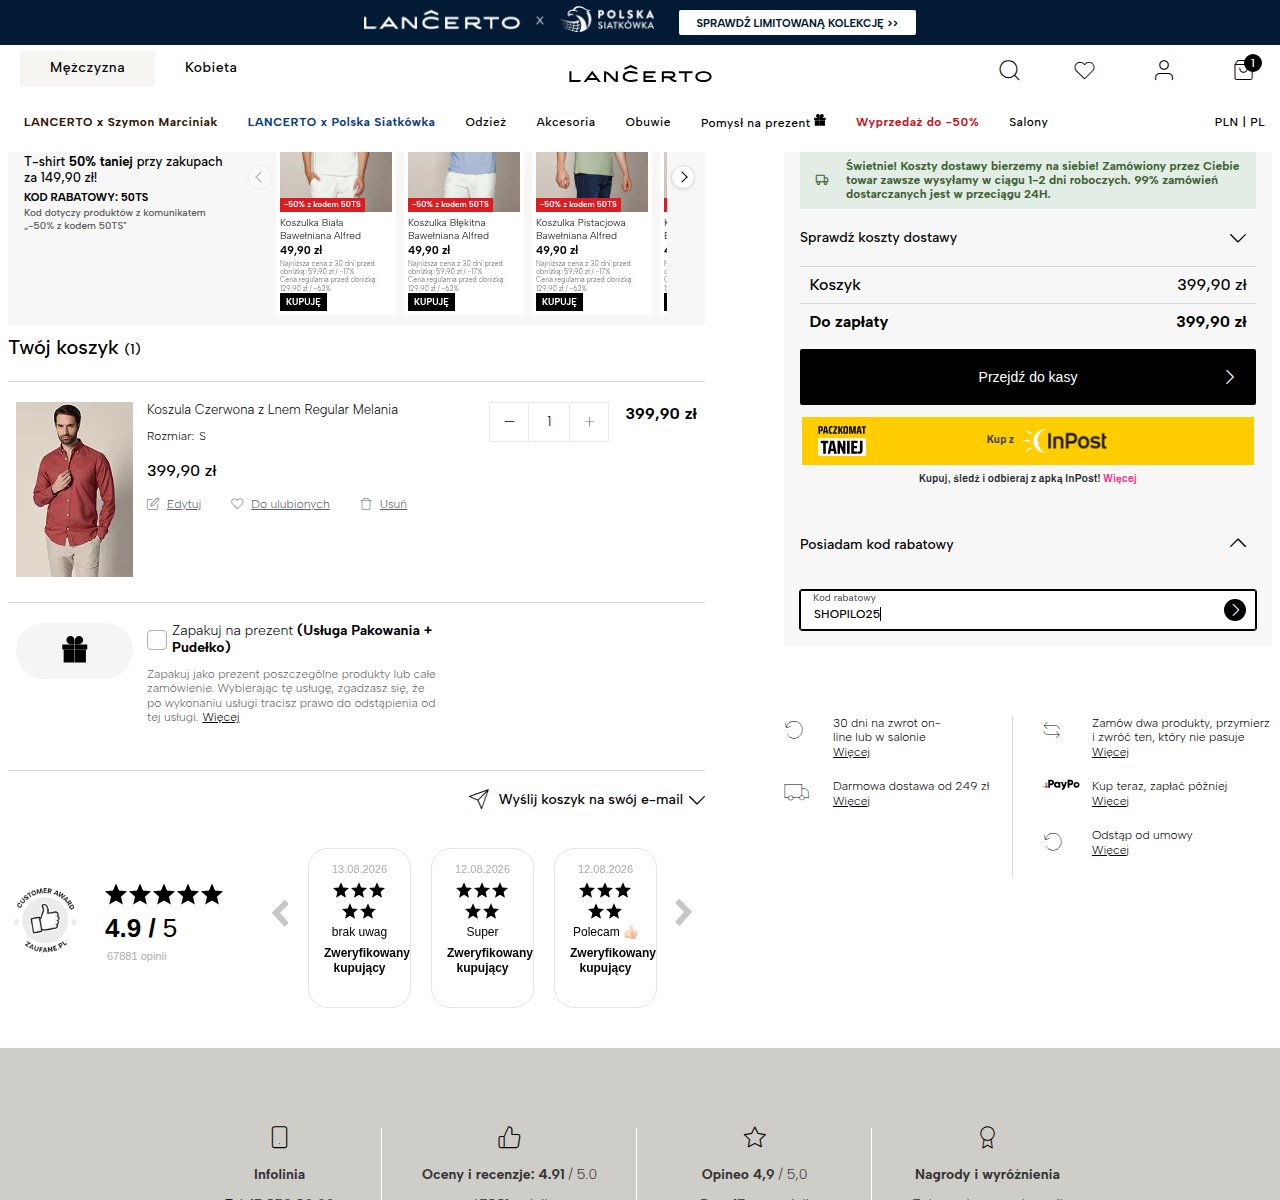This screenshot has height=1200, width=1280.
Task: Click the Infolinia phone icon
Action: [280, 1137]
